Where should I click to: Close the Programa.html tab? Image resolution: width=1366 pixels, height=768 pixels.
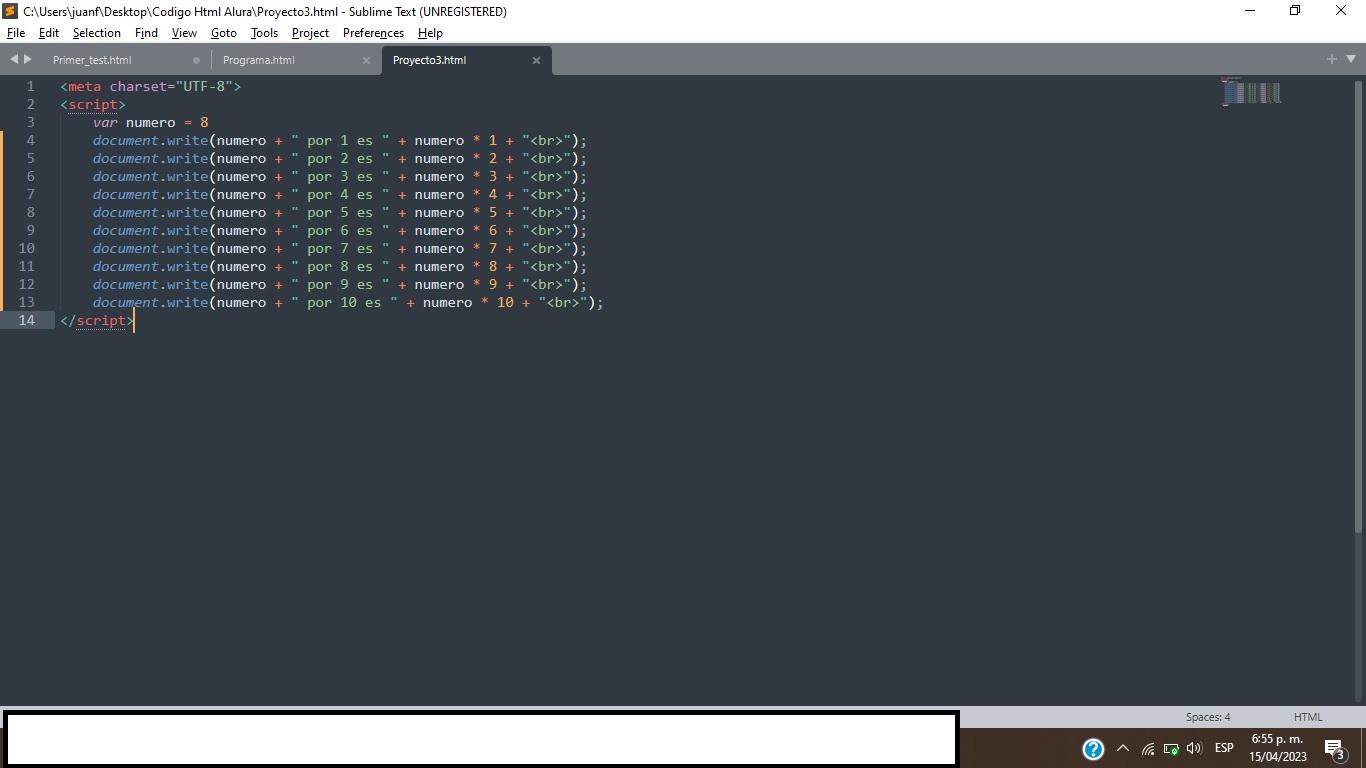[366, 60]
